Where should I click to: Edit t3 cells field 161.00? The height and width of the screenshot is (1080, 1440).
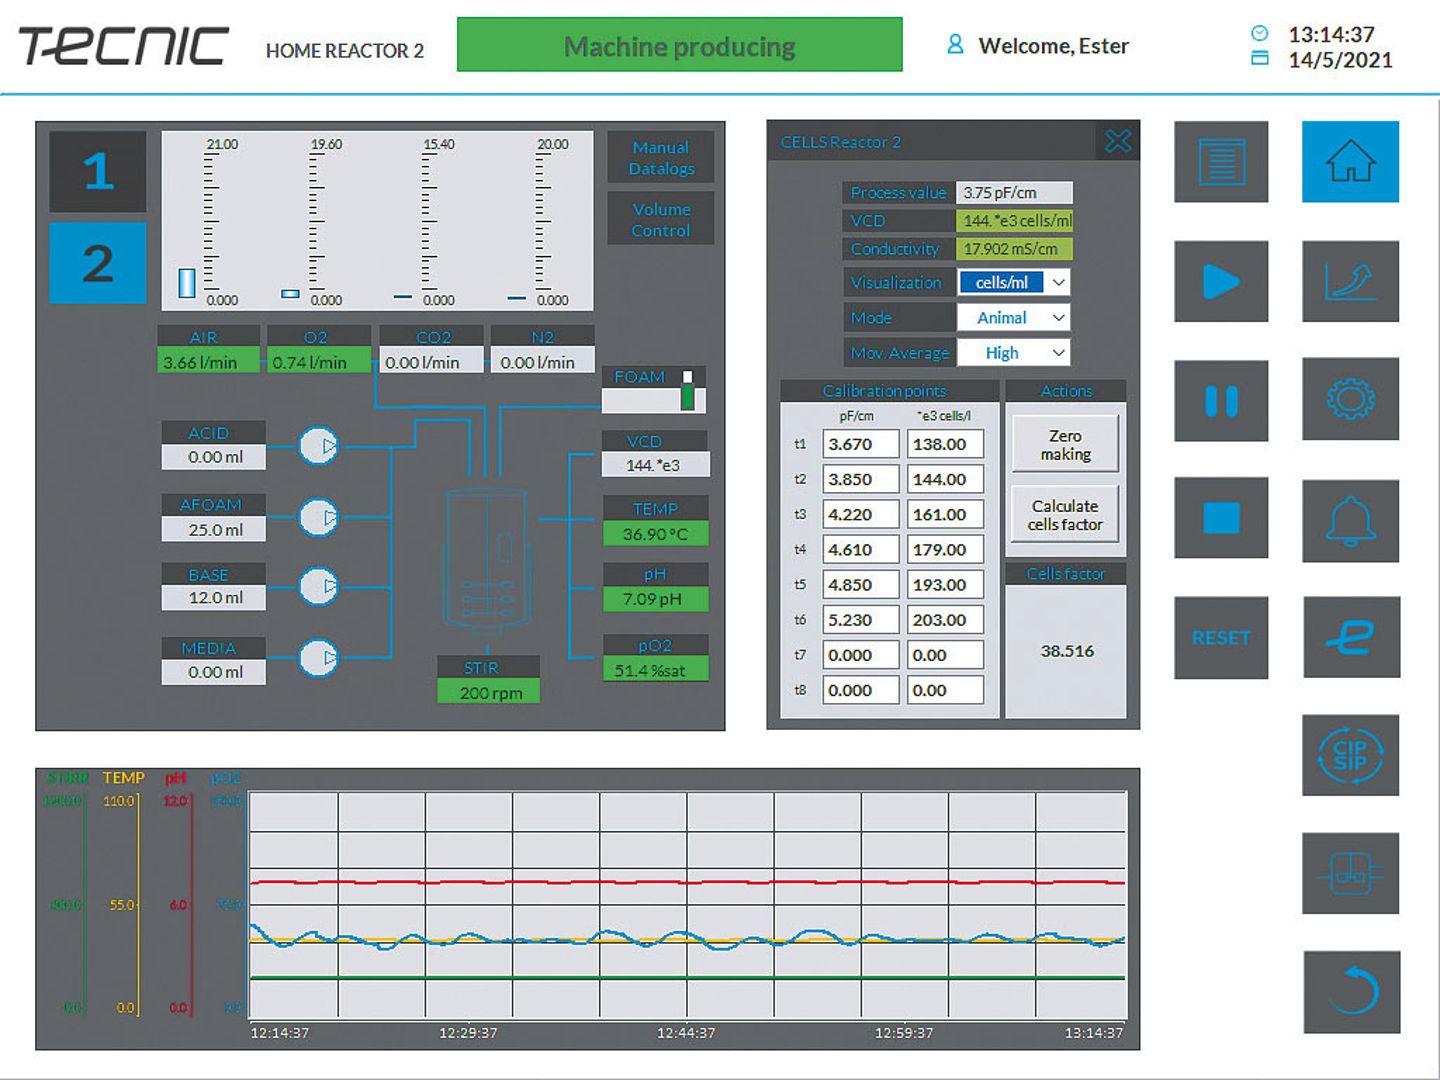pos(945,514)
